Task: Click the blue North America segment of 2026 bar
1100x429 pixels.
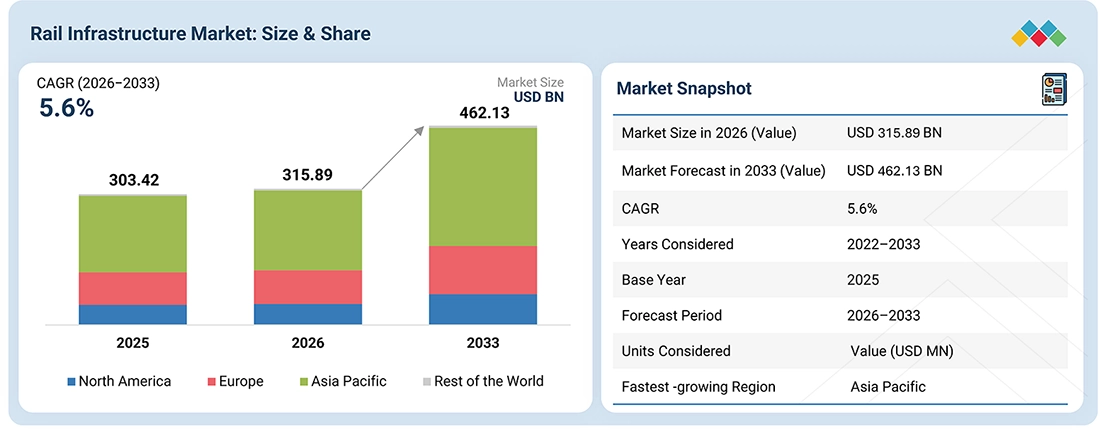Action: coord(308,314)
